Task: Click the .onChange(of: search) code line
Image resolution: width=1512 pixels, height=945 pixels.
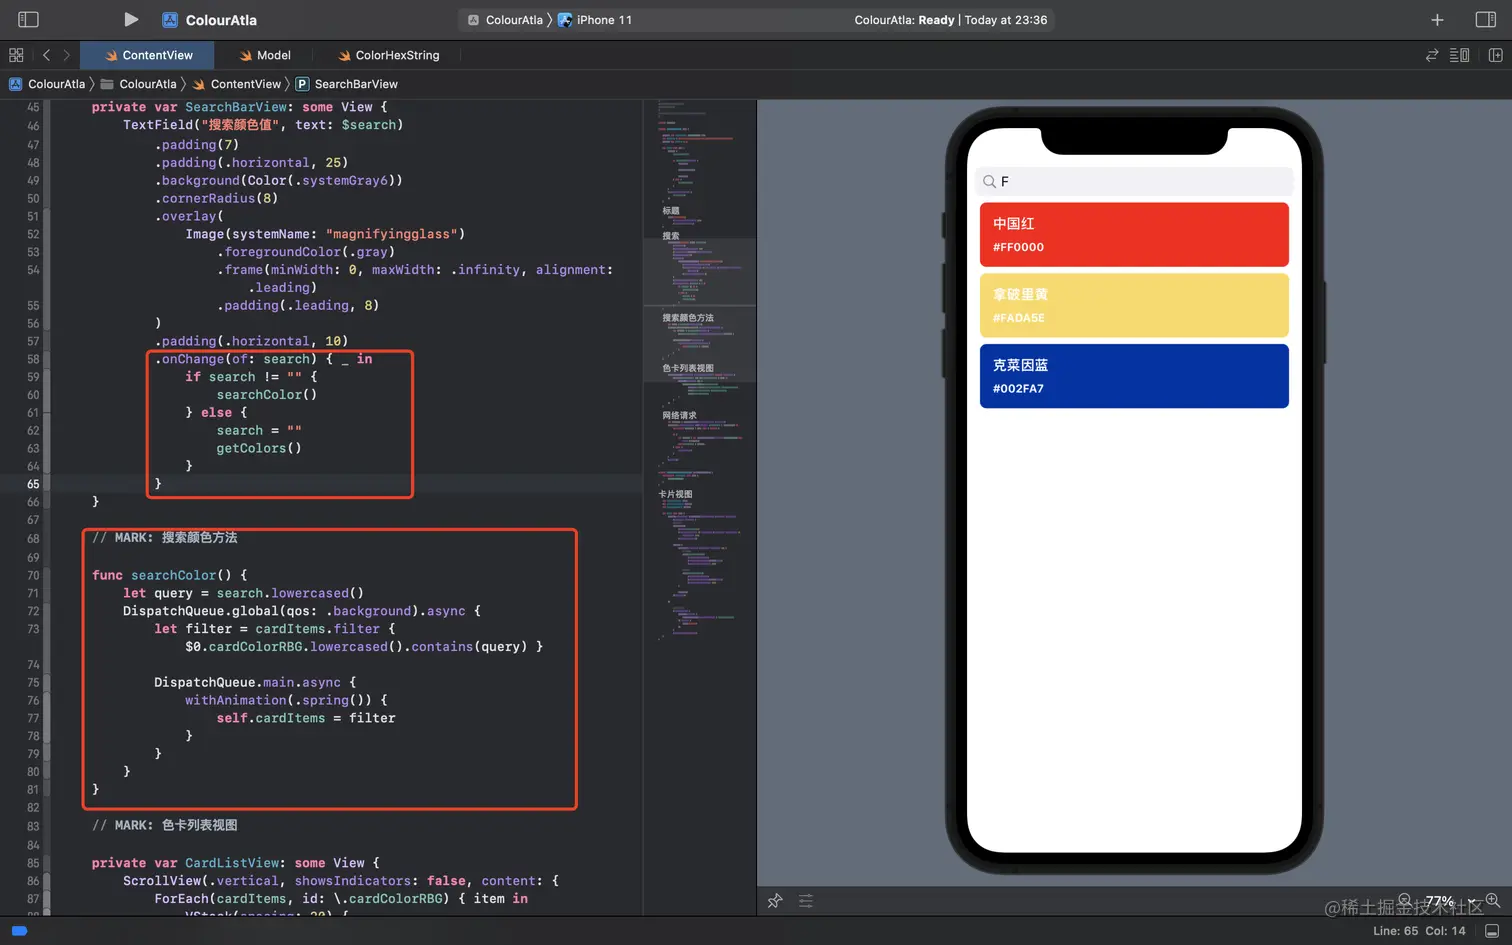Action: click(263, 359)
